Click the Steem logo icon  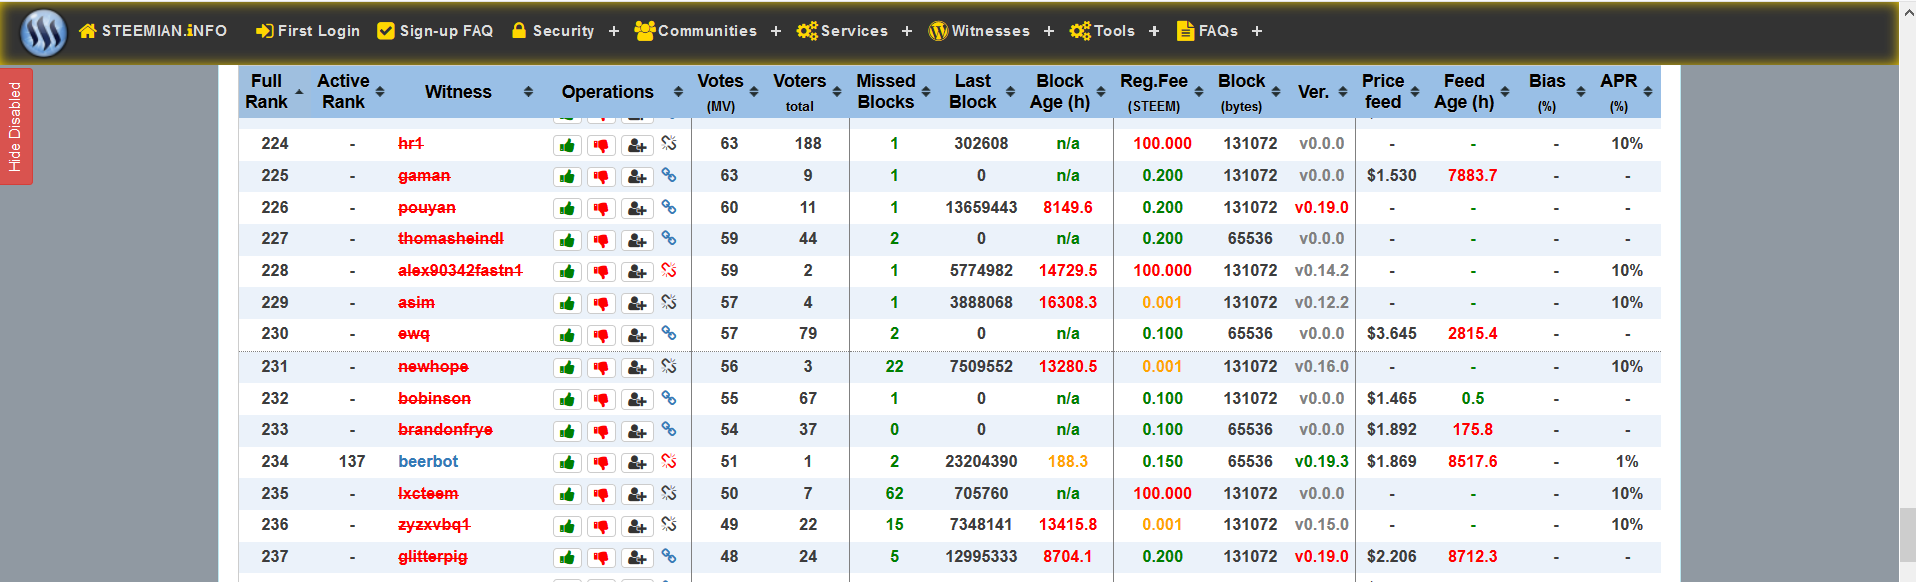(44, 32)
